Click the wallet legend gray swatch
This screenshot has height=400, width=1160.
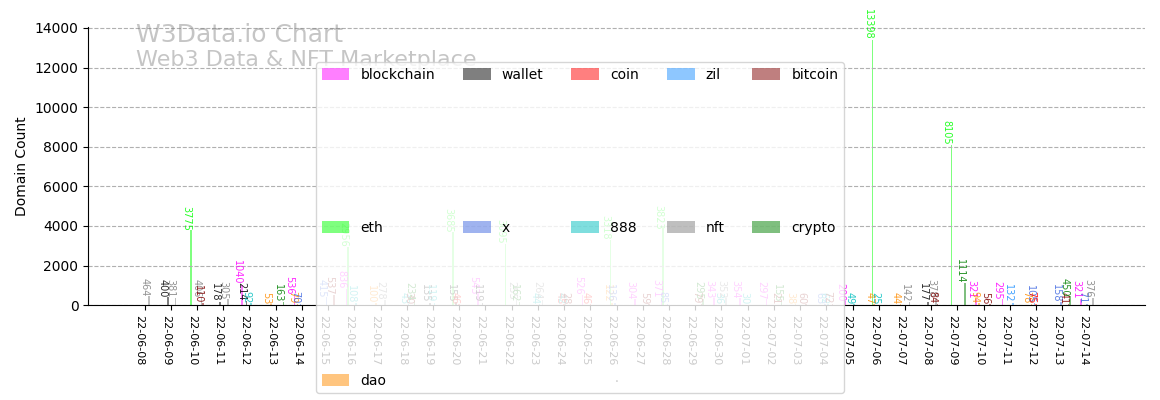click(x=477, y=74)
